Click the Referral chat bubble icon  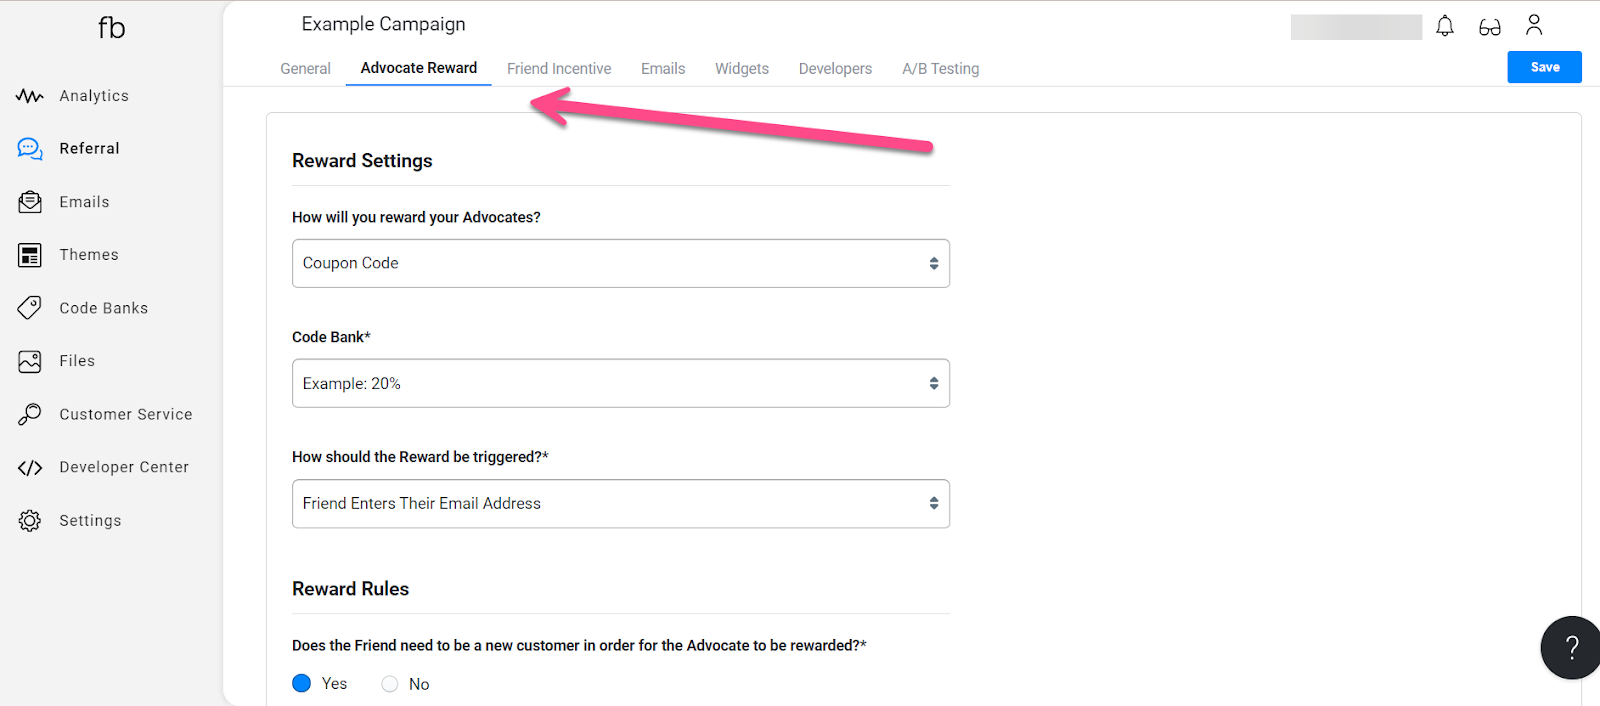[30, 149]
